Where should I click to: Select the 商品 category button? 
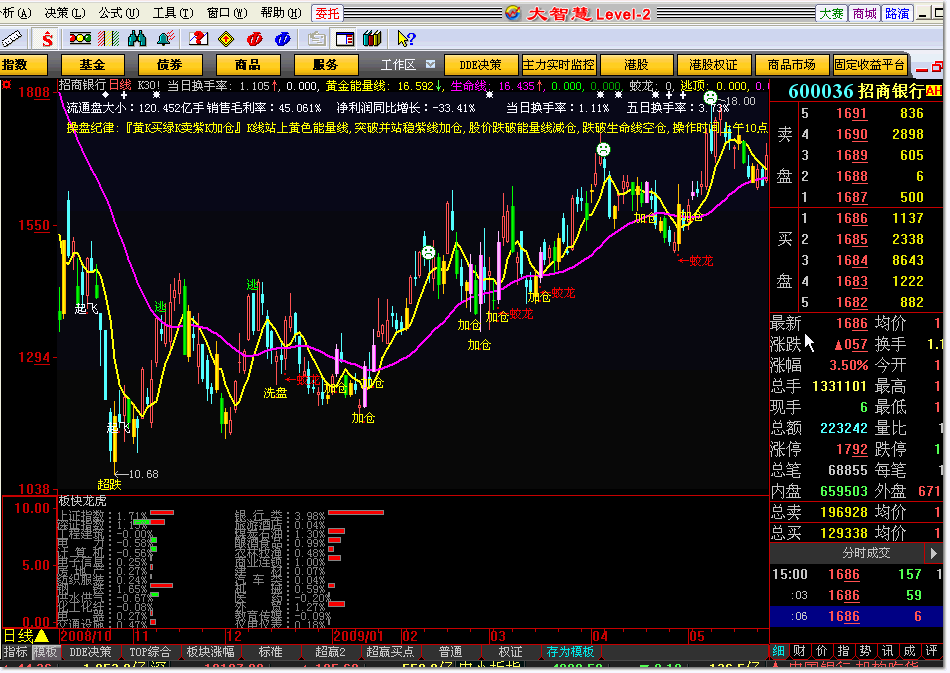(248, 65)
